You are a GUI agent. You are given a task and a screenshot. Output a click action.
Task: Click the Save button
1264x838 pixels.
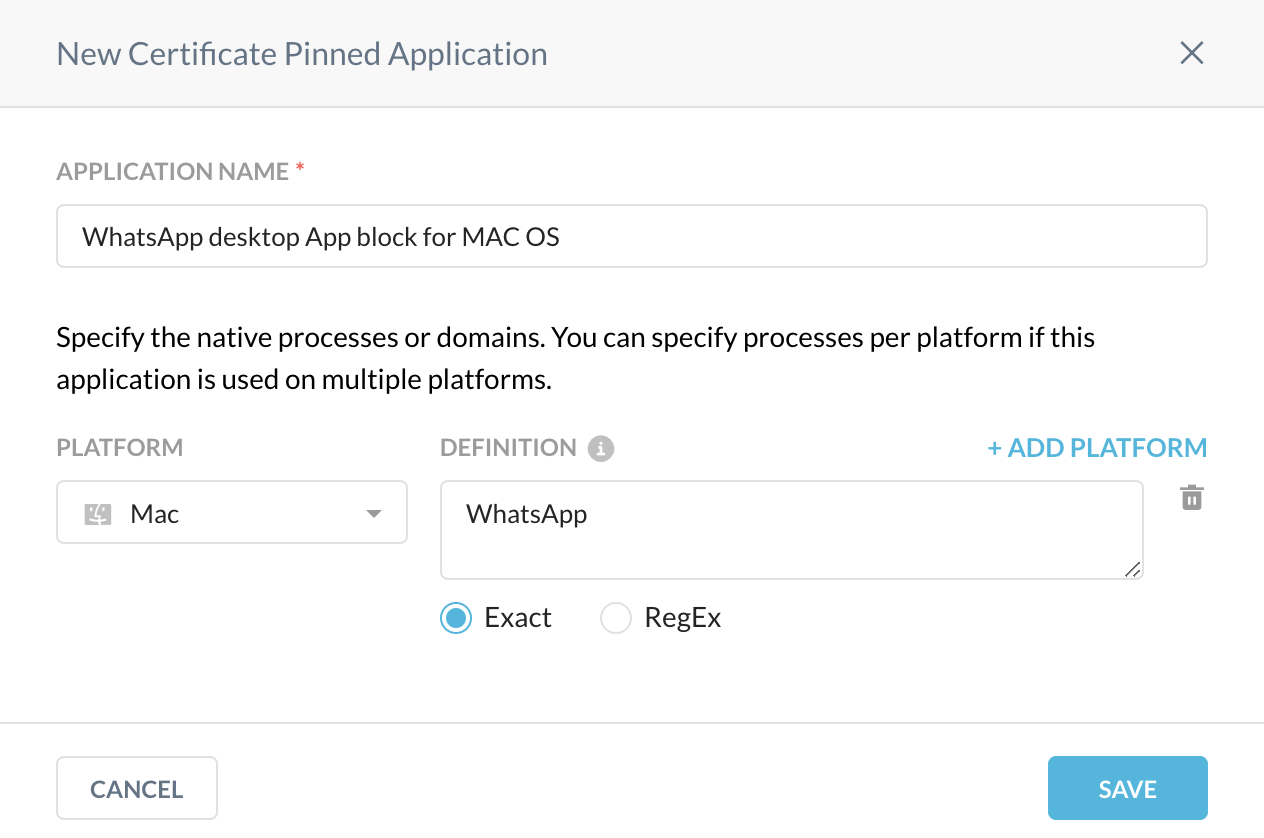point(1128,788)
